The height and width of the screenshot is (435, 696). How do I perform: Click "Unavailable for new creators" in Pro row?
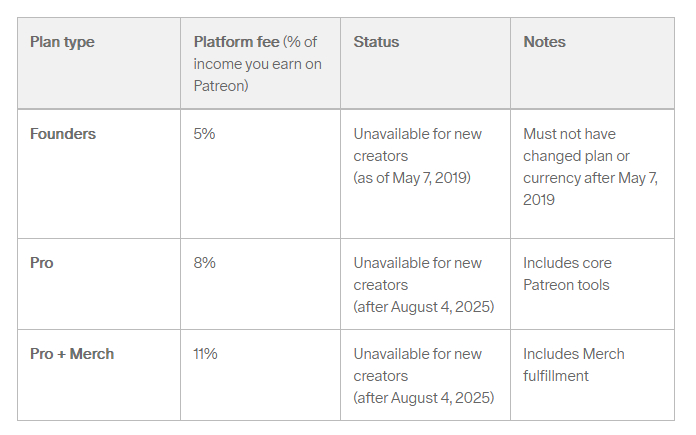click(417, 274)
